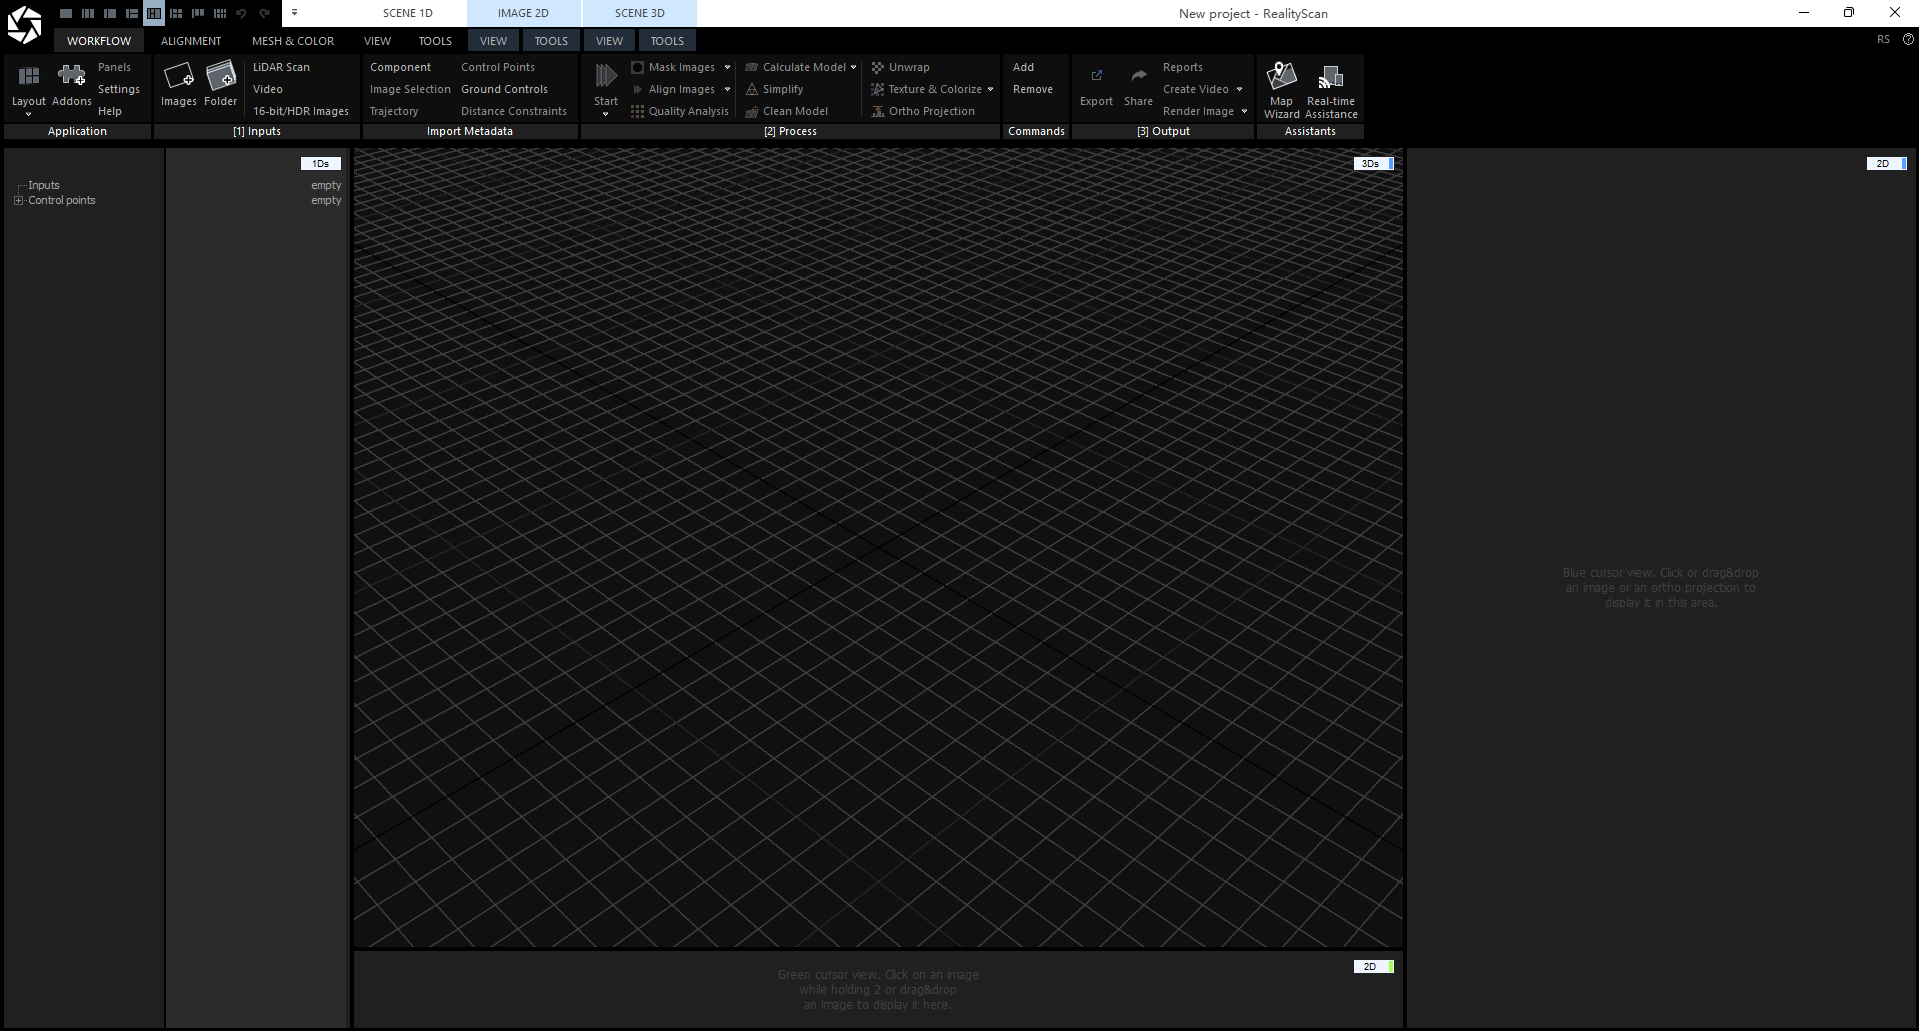1919x1031 pixels.
Task: Click the Help button in Application group
Action: coord(110,111)
